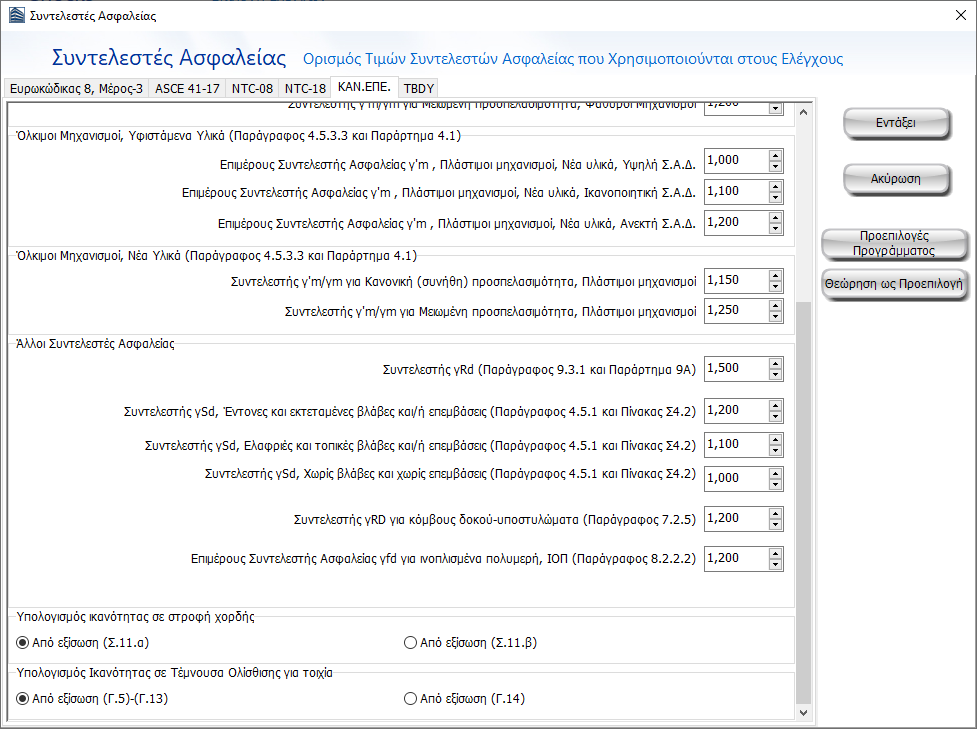Increase γfd value for ΙΟΠ polymers
This screenshot has height=729, width=977.
pos(775,553)
